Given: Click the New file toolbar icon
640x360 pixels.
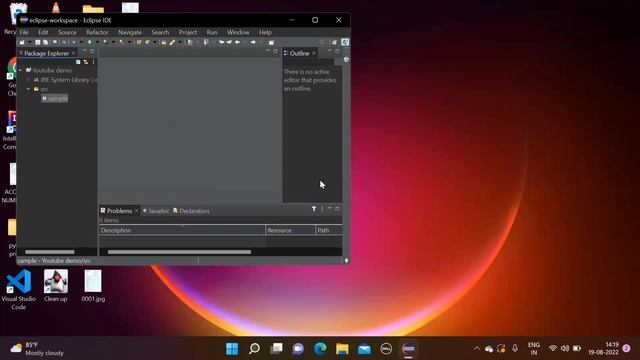Looking at the screenshot, I should [x=22, y=42].
